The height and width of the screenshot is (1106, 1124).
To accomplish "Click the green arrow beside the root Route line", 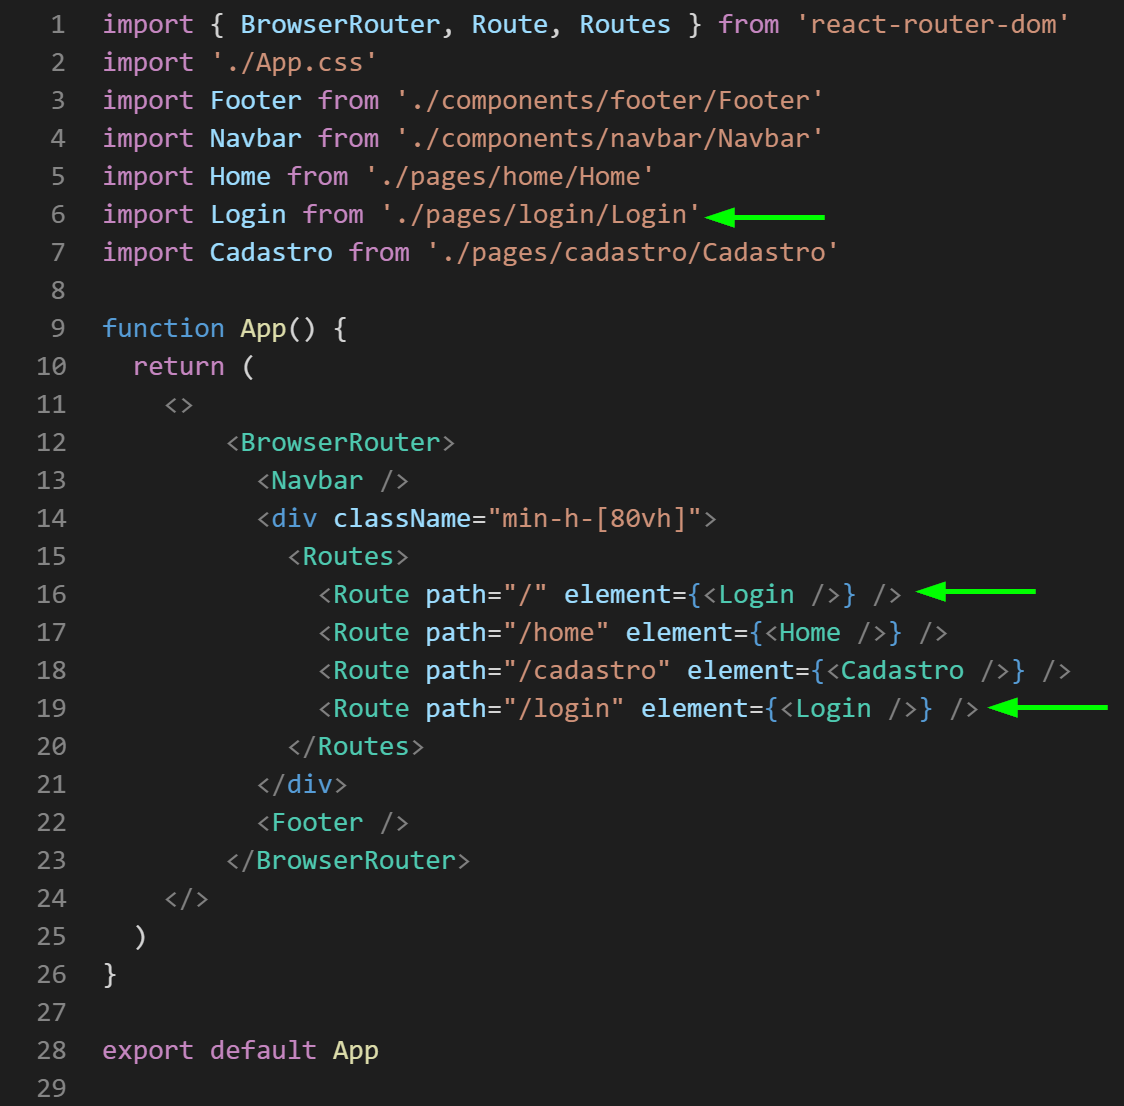I will 975,593.
